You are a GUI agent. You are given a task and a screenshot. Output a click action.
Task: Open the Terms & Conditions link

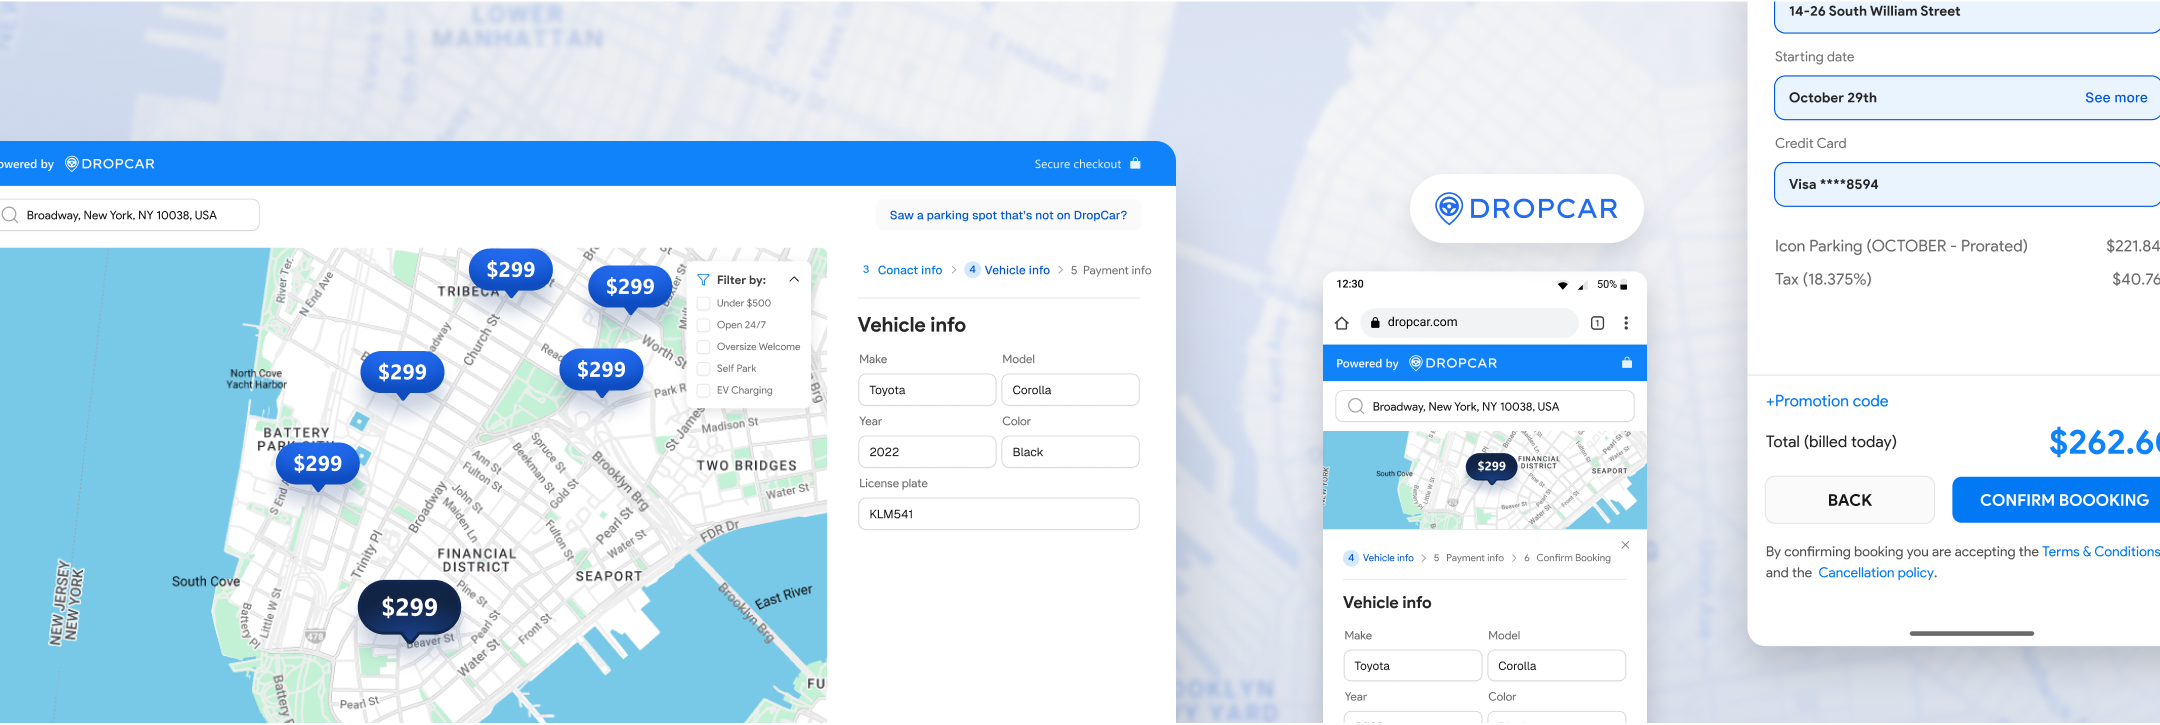pyautogui.click(x=2100, y=552)
